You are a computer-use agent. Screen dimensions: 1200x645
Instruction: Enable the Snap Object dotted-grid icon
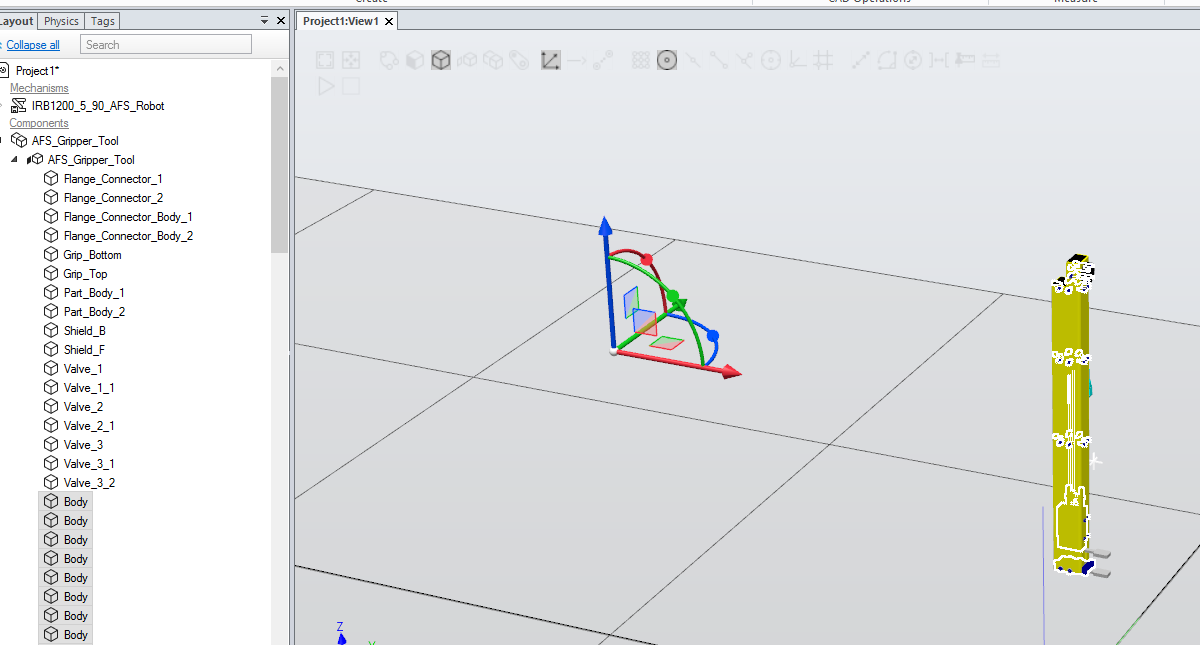(641, 61)
